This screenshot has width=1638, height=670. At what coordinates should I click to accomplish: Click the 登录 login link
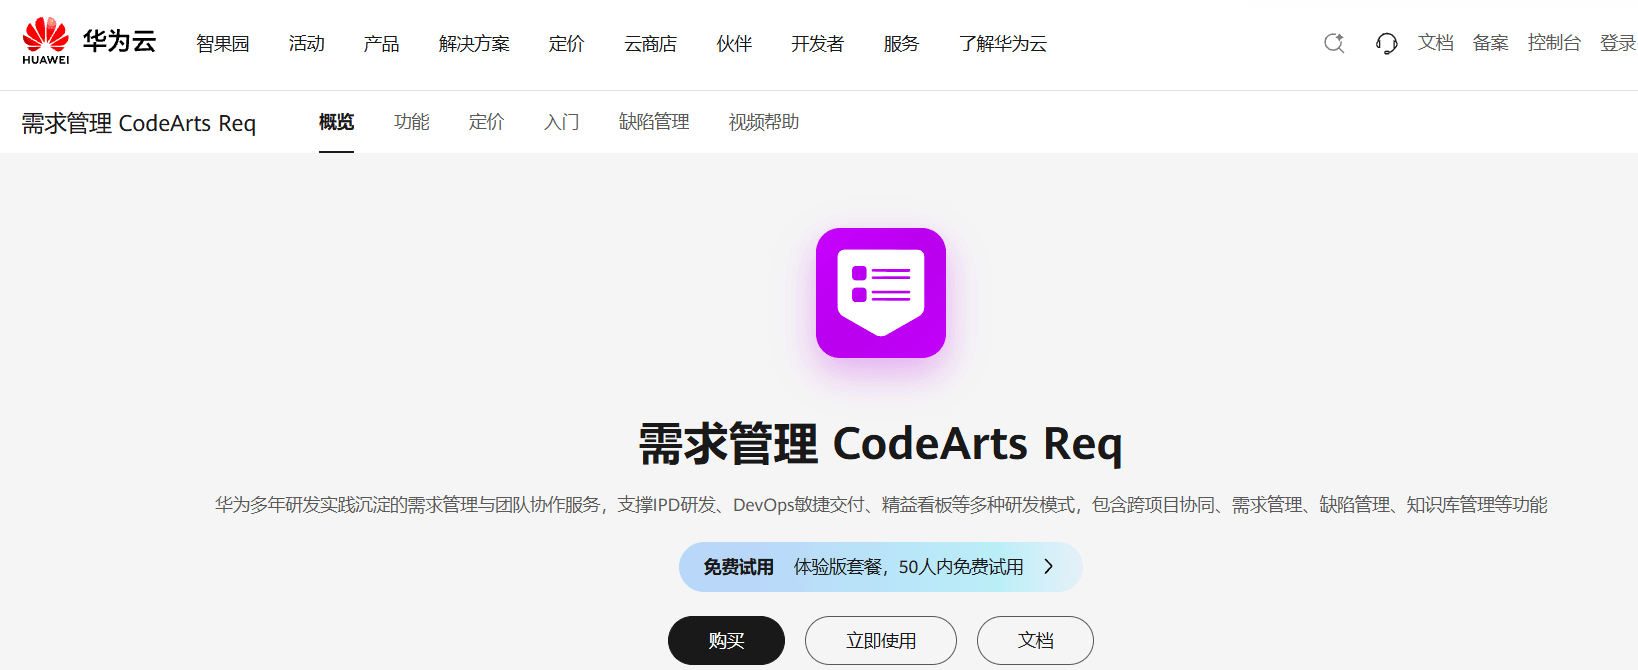click(x=1618, y=43)
